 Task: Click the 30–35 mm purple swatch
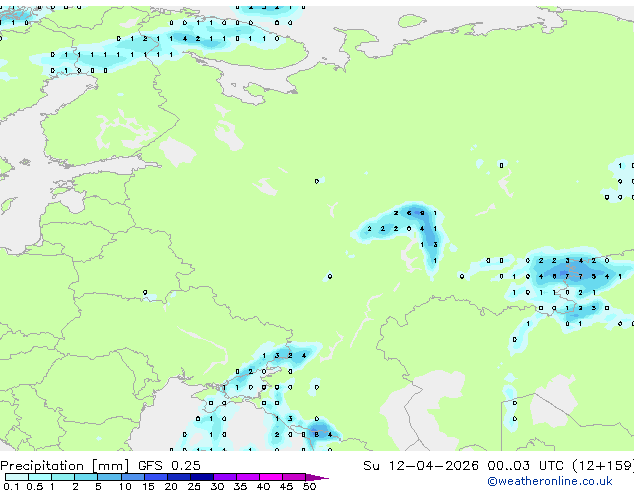(225, 477)
